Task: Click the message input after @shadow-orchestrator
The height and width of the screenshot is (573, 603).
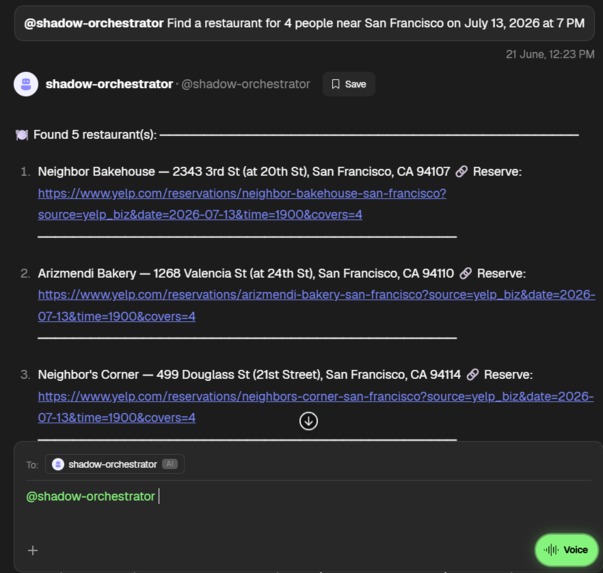Action: click(x=308, y=496)
